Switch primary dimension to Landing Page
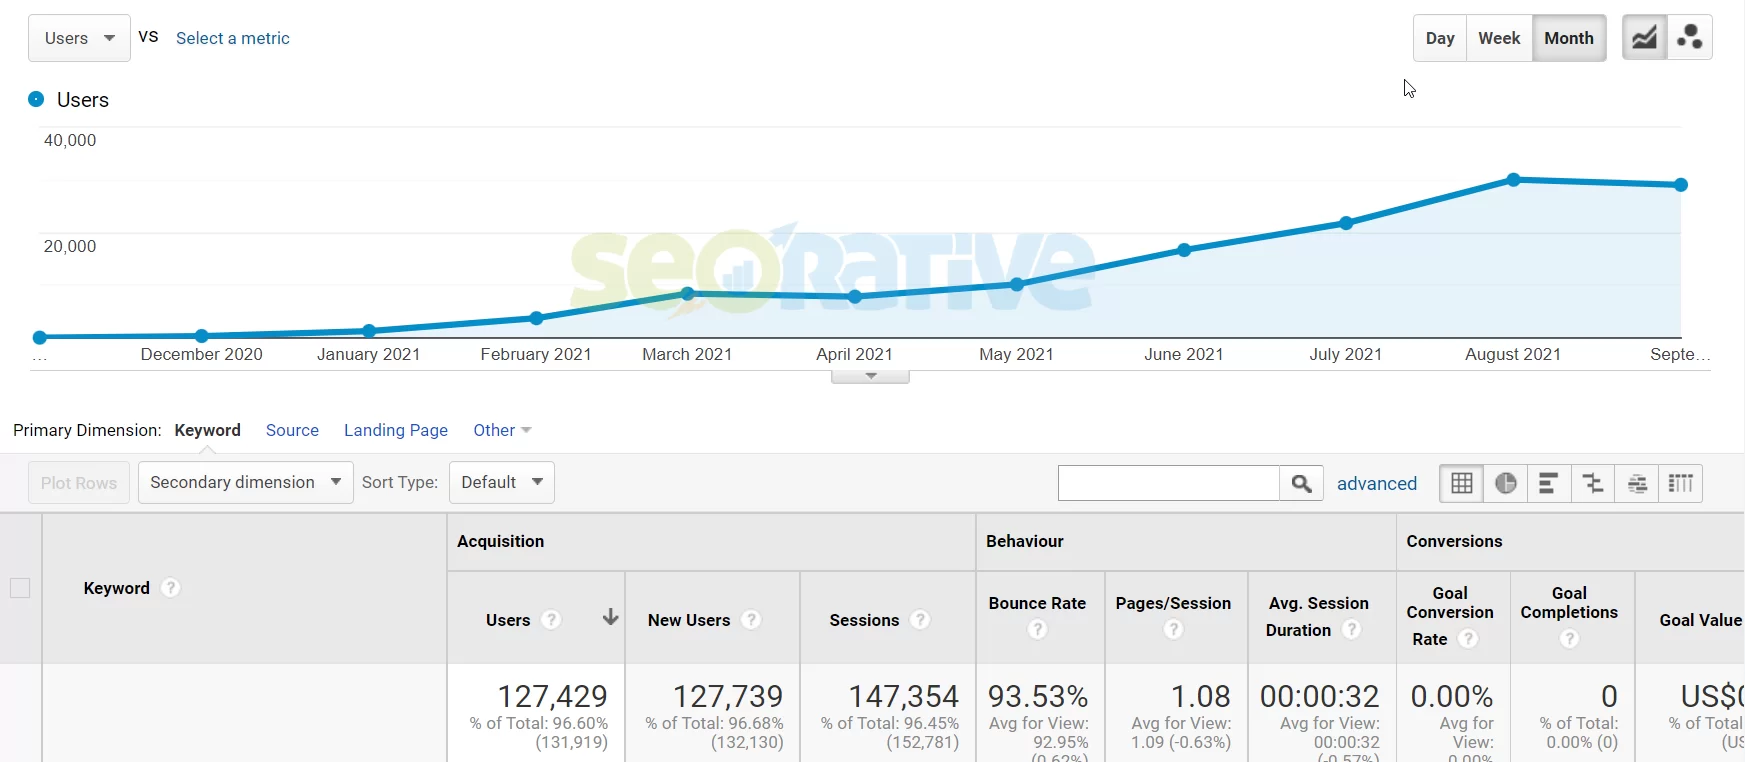This screenshot has height=762, width=1745. click(396, 430)
